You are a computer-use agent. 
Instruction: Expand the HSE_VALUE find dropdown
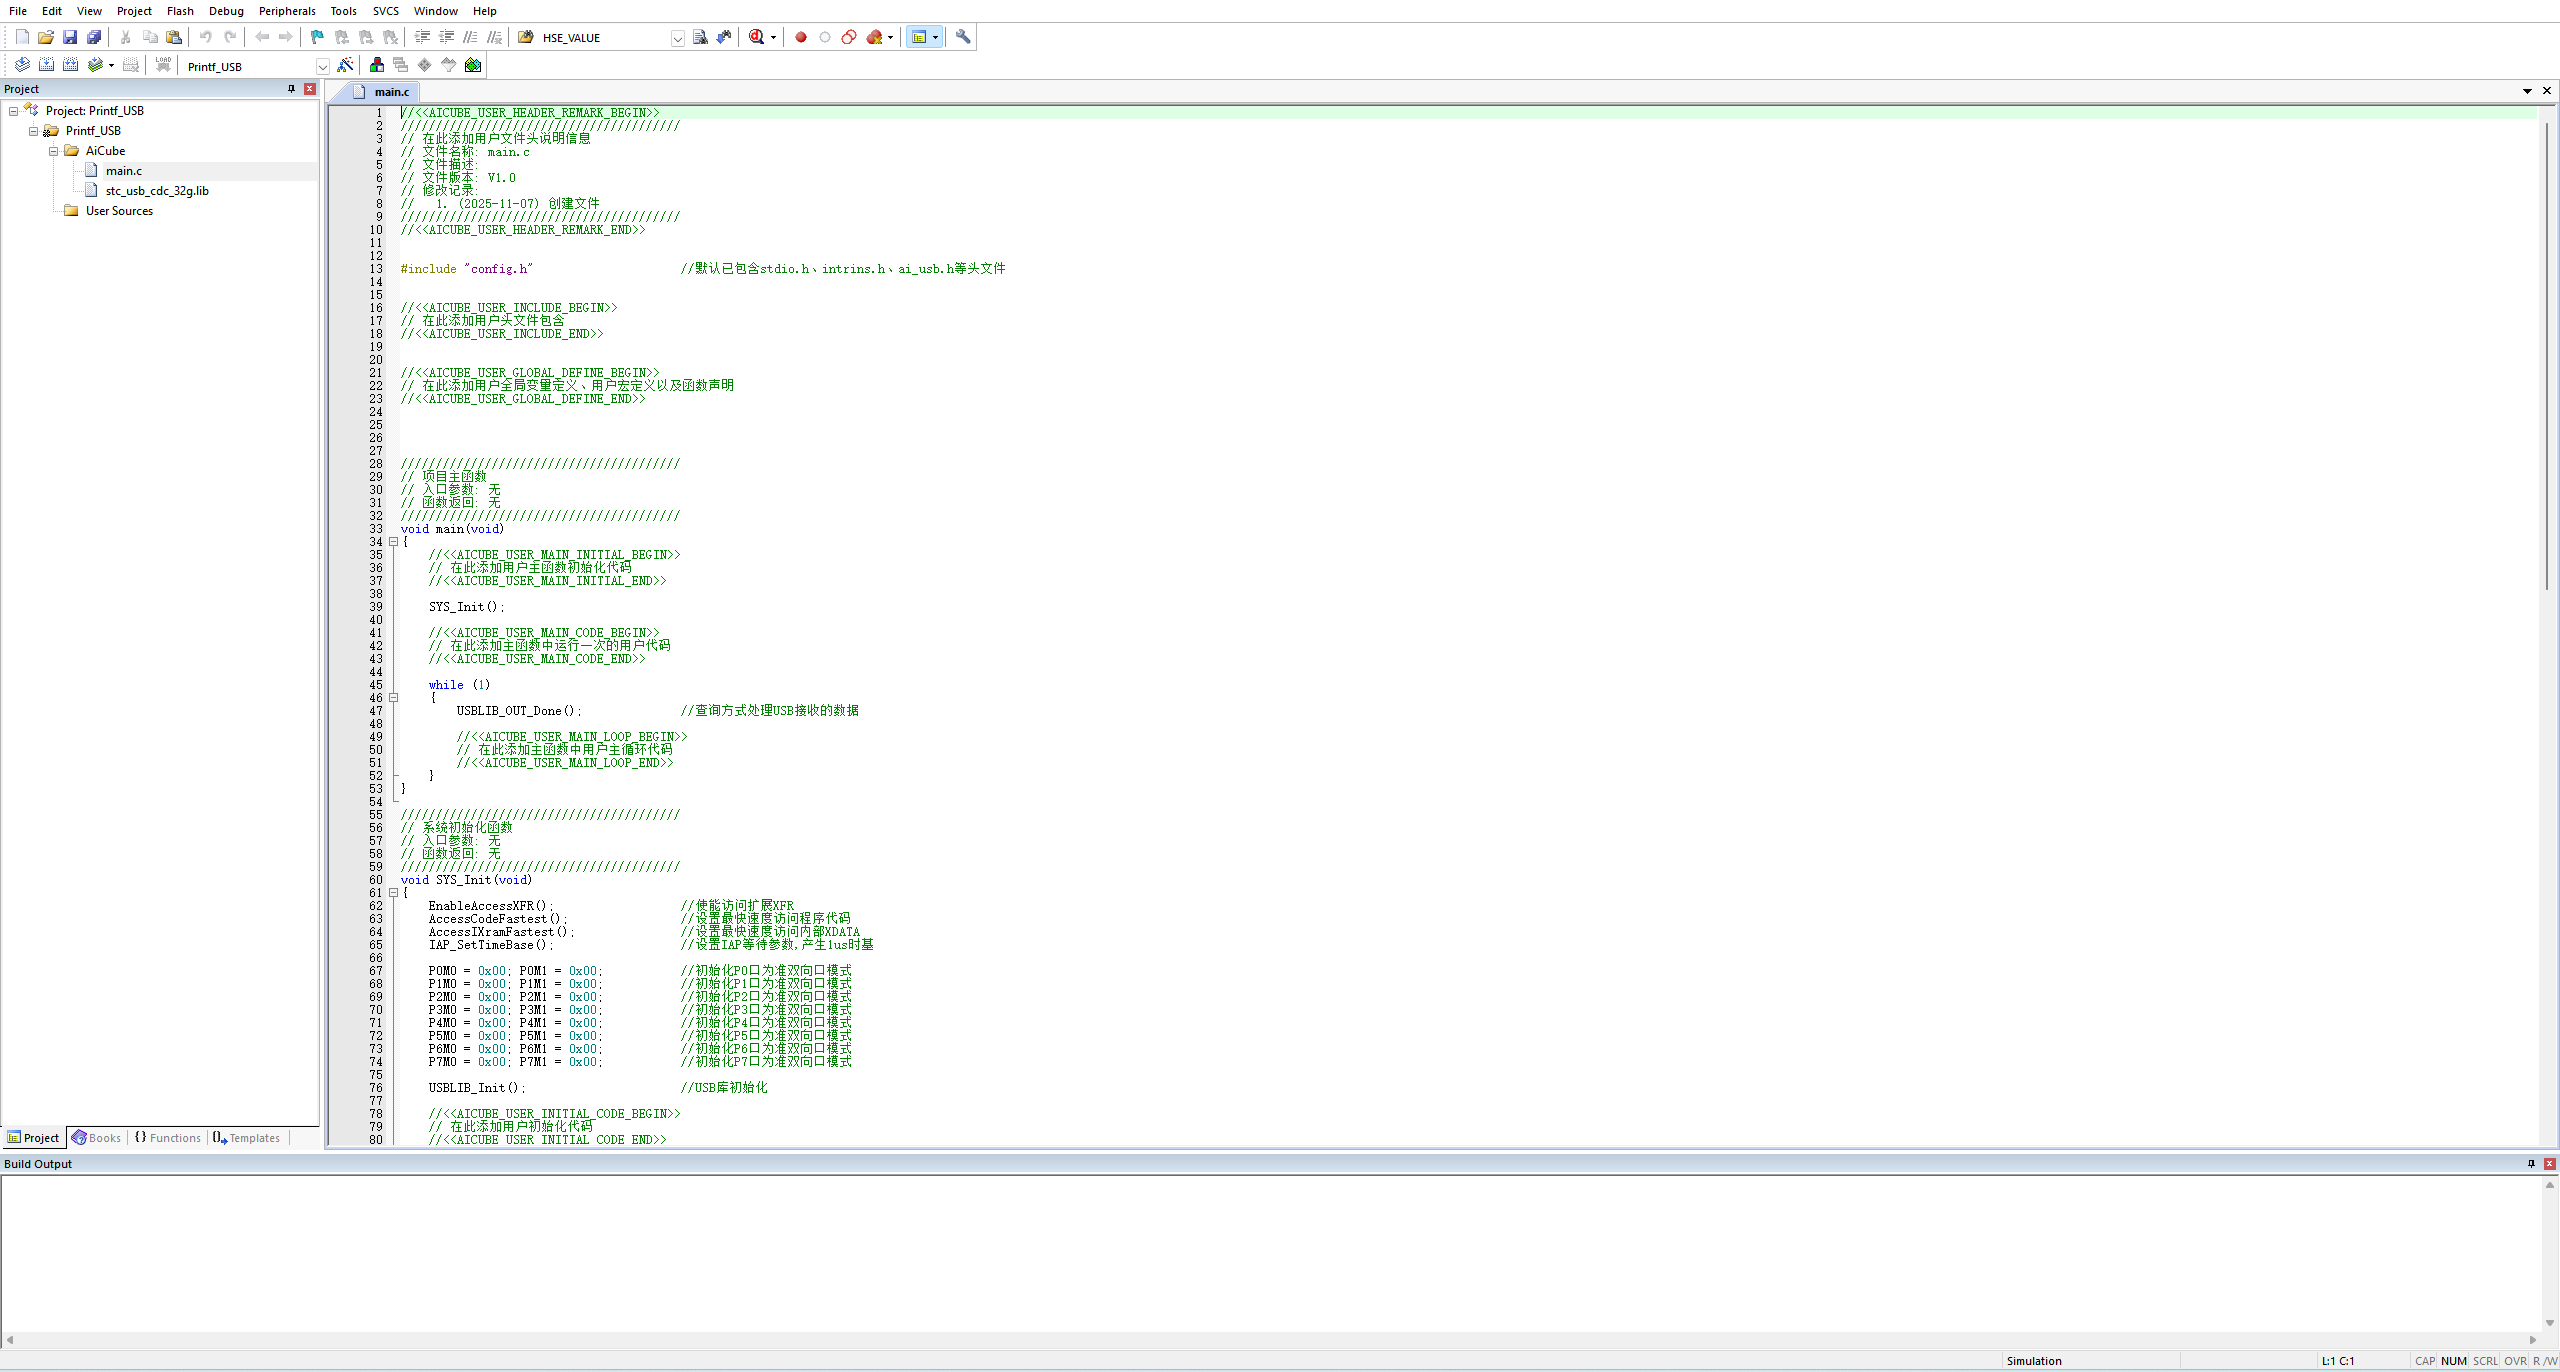677,38
